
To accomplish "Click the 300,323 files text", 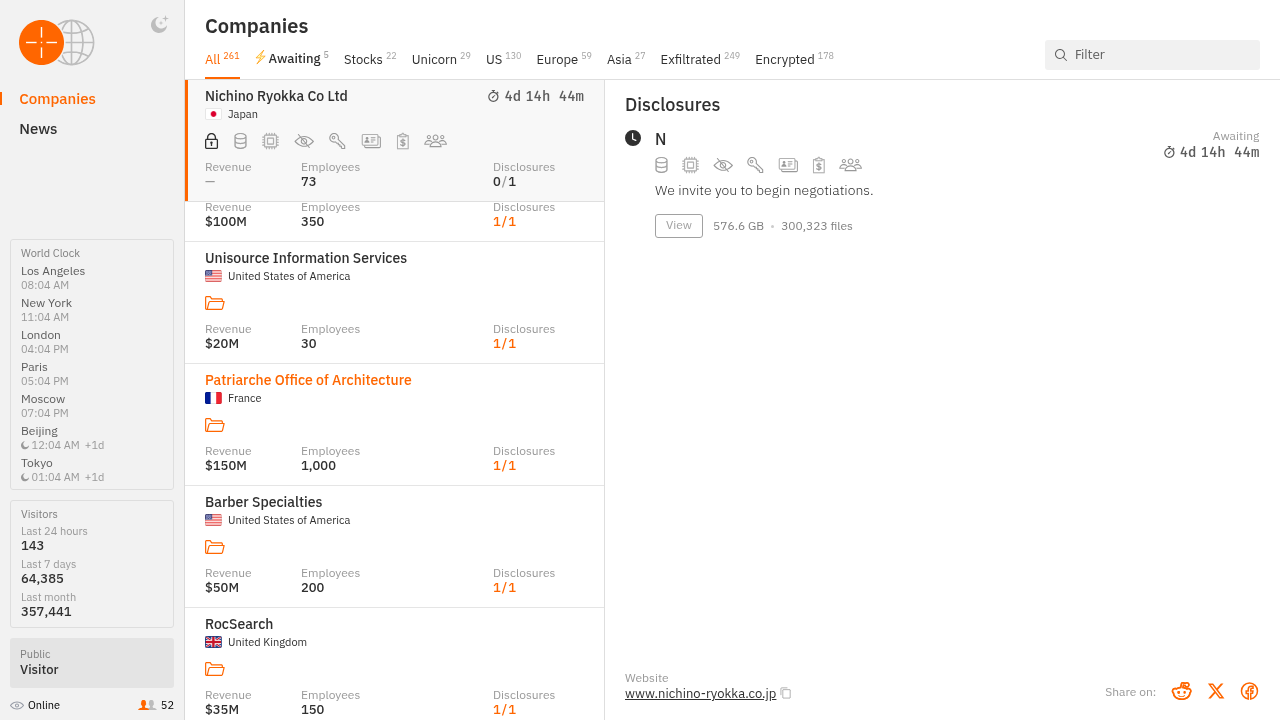I will [817, 226].
